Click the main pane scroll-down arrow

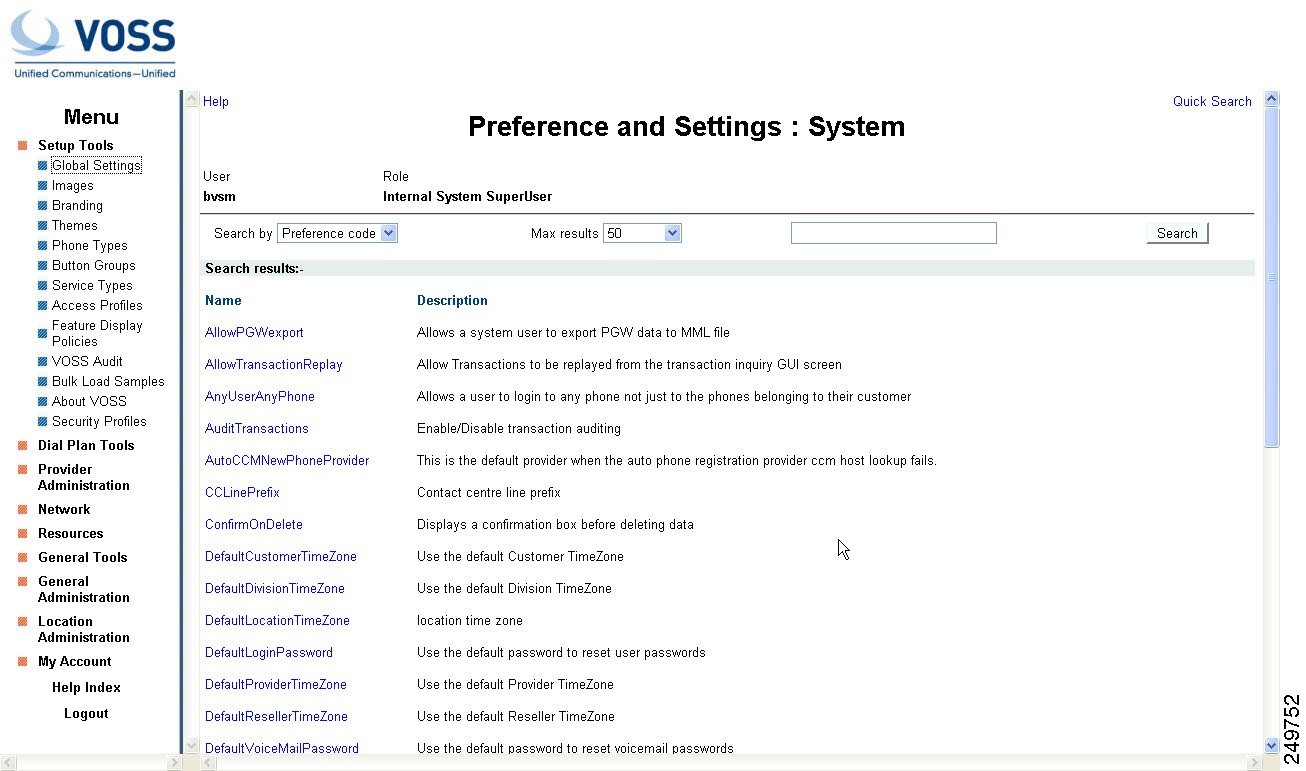1272,745
